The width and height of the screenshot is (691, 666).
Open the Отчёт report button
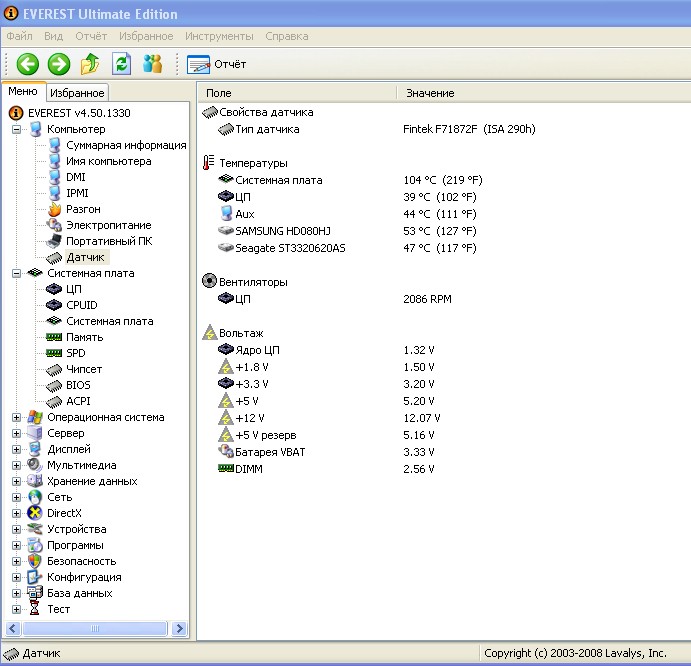(x=216, y=64)
